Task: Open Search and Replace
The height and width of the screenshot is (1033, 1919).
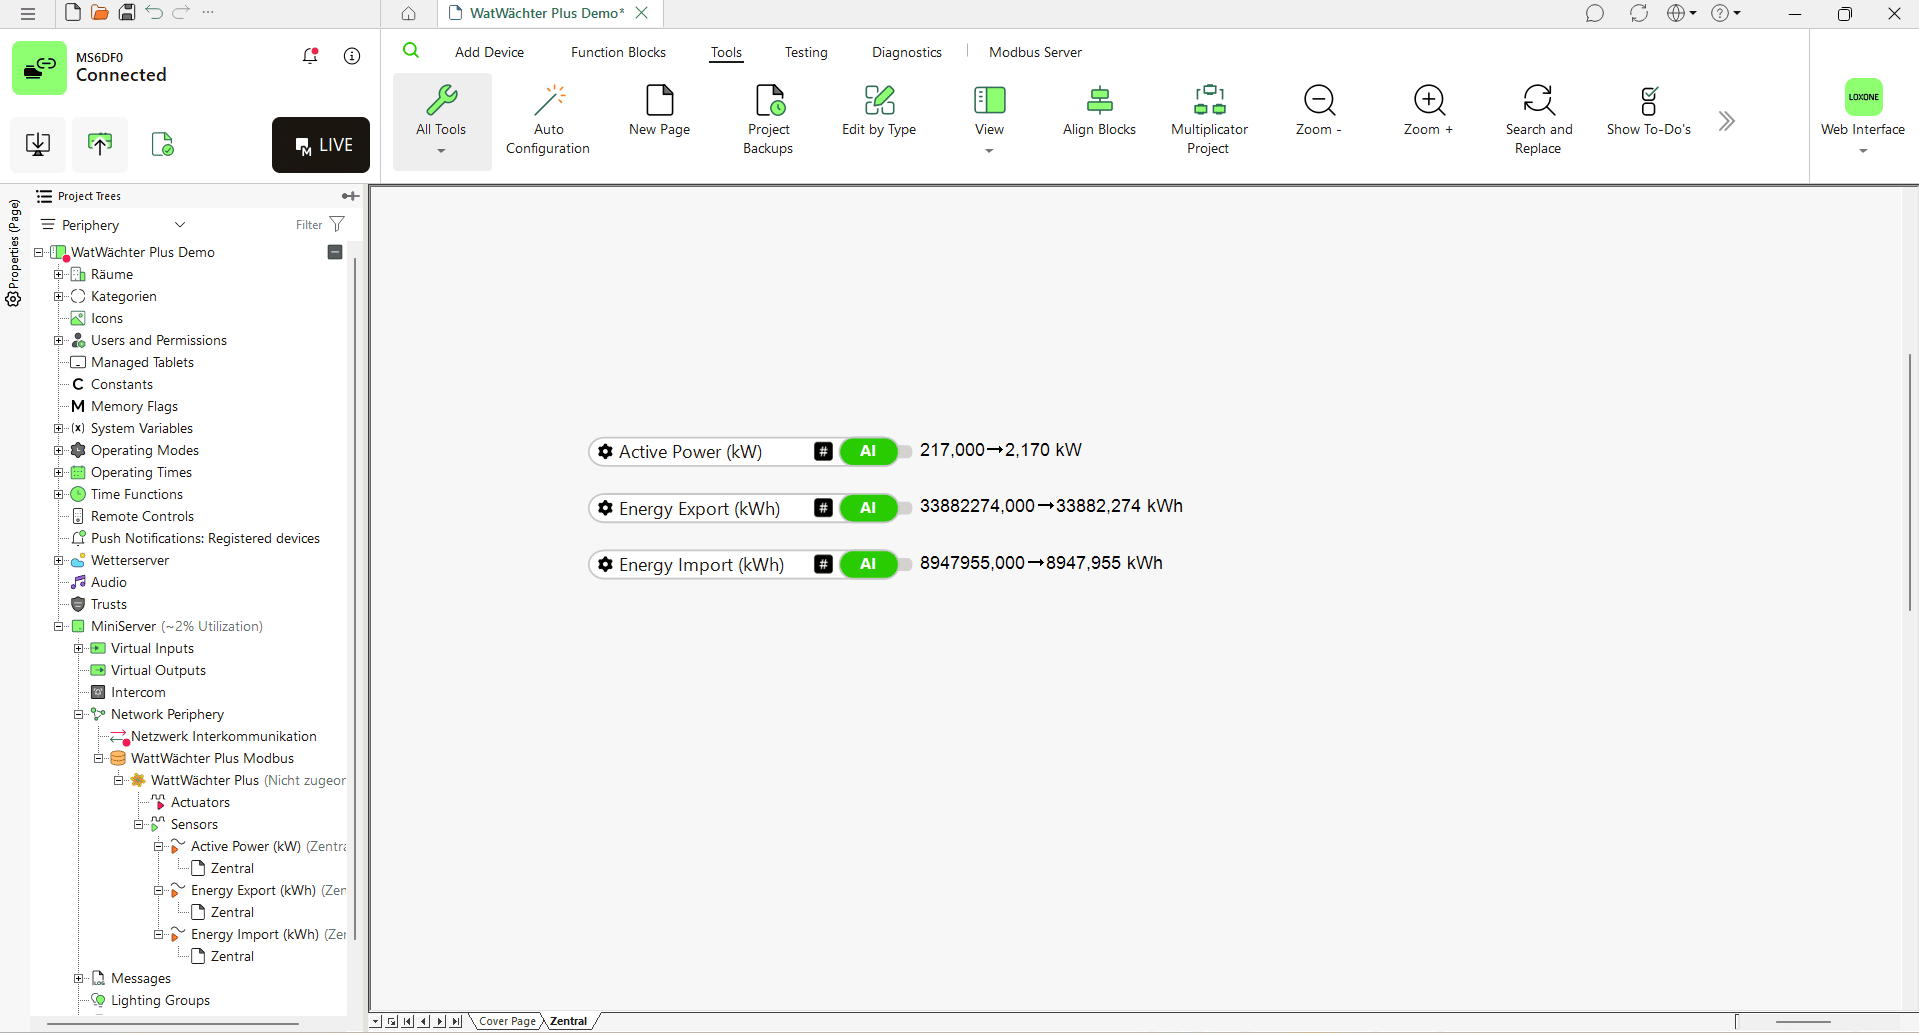Action: (x=1539, y=120)
